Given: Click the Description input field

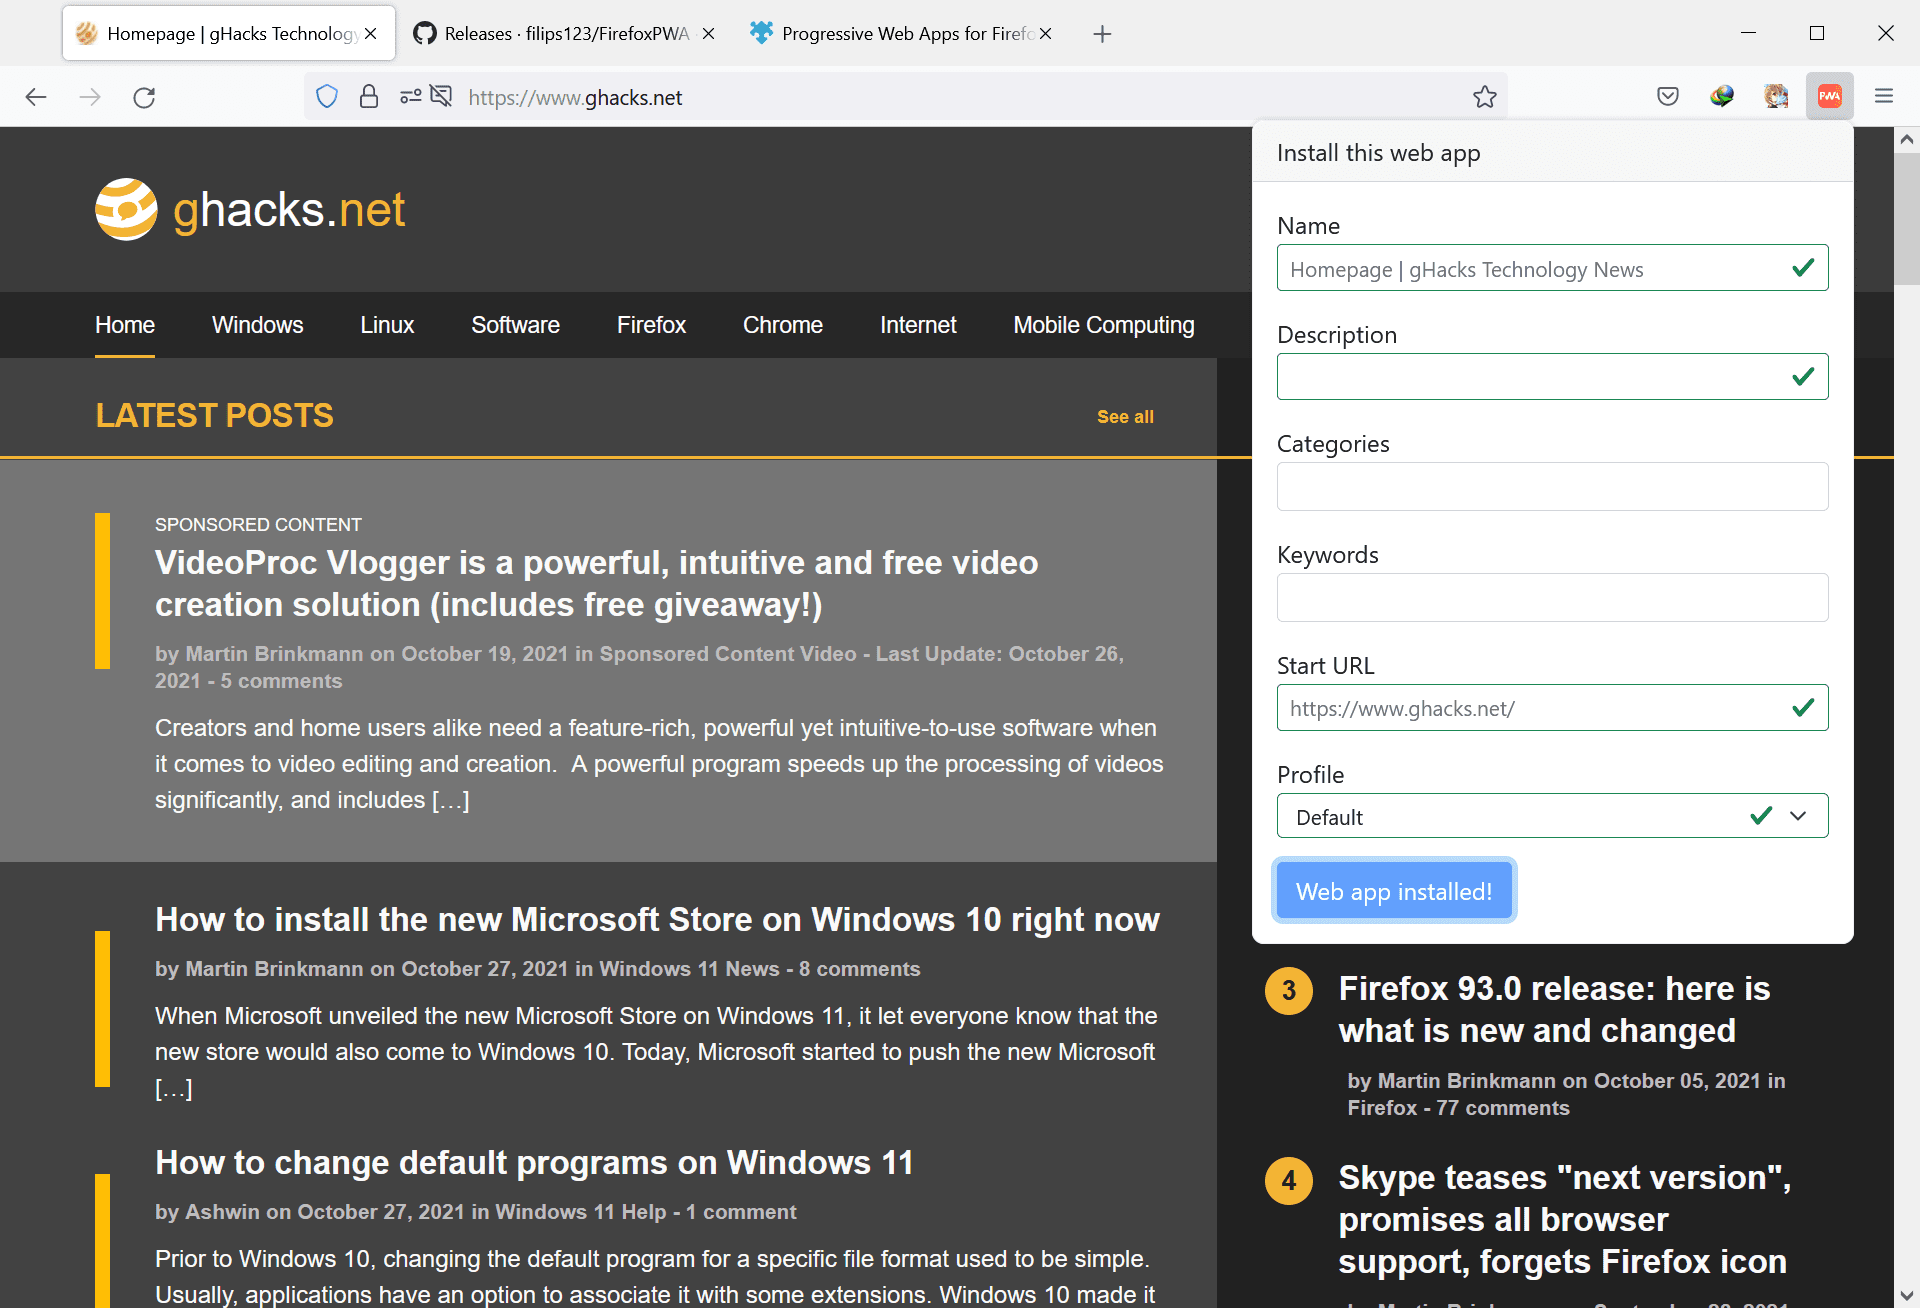Looking at the screenshot, I should click(1552, 377).
